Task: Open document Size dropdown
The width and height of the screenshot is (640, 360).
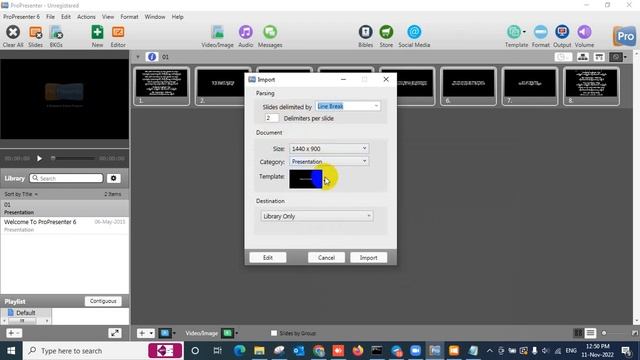Action: (329, 149)
